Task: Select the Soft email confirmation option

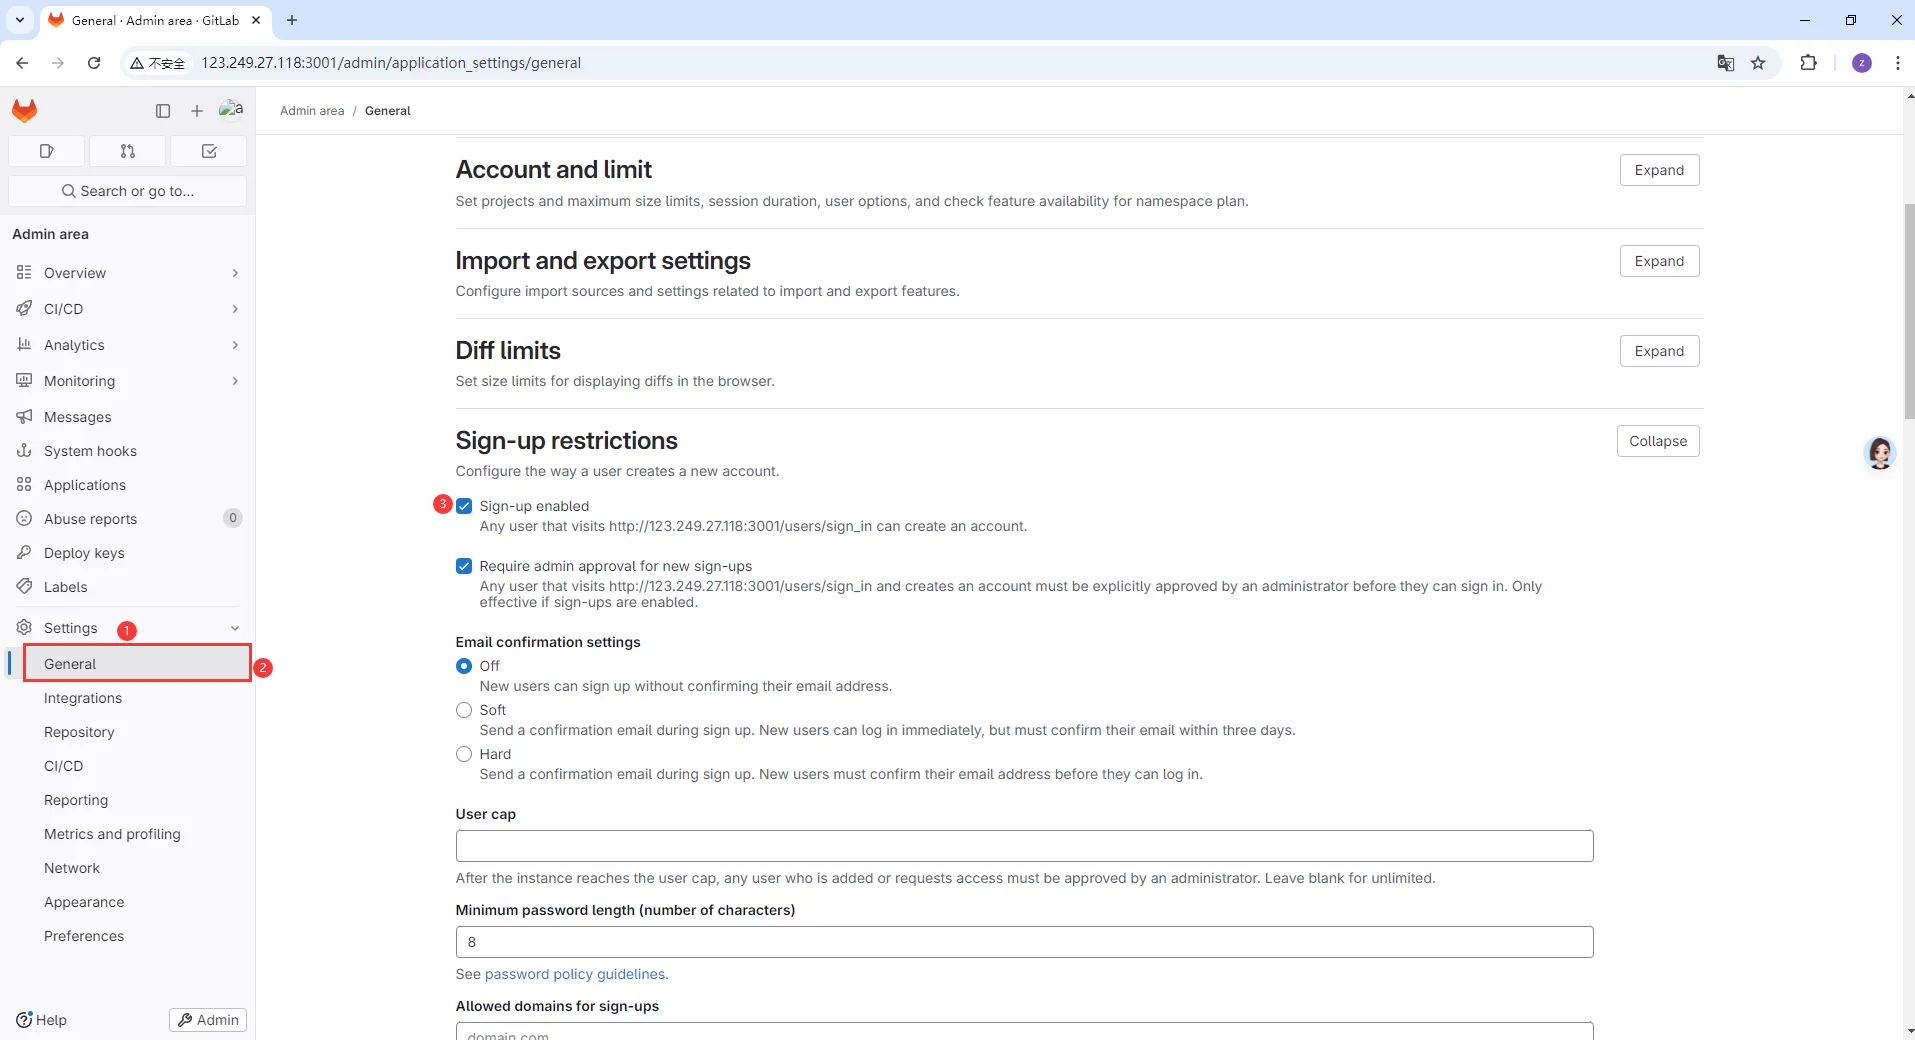Action: [464, 710]
